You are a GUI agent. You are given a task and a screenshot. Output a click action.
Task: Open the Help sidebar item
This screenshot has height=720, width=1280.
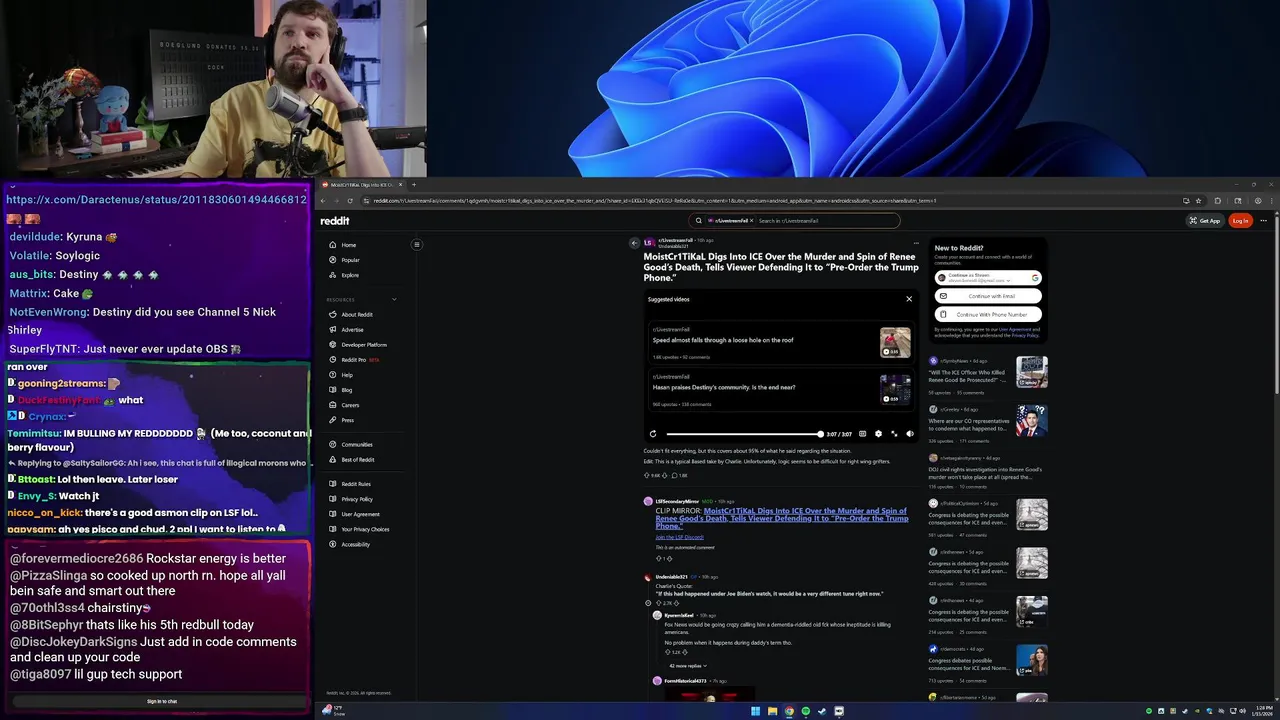coord(341,375)
